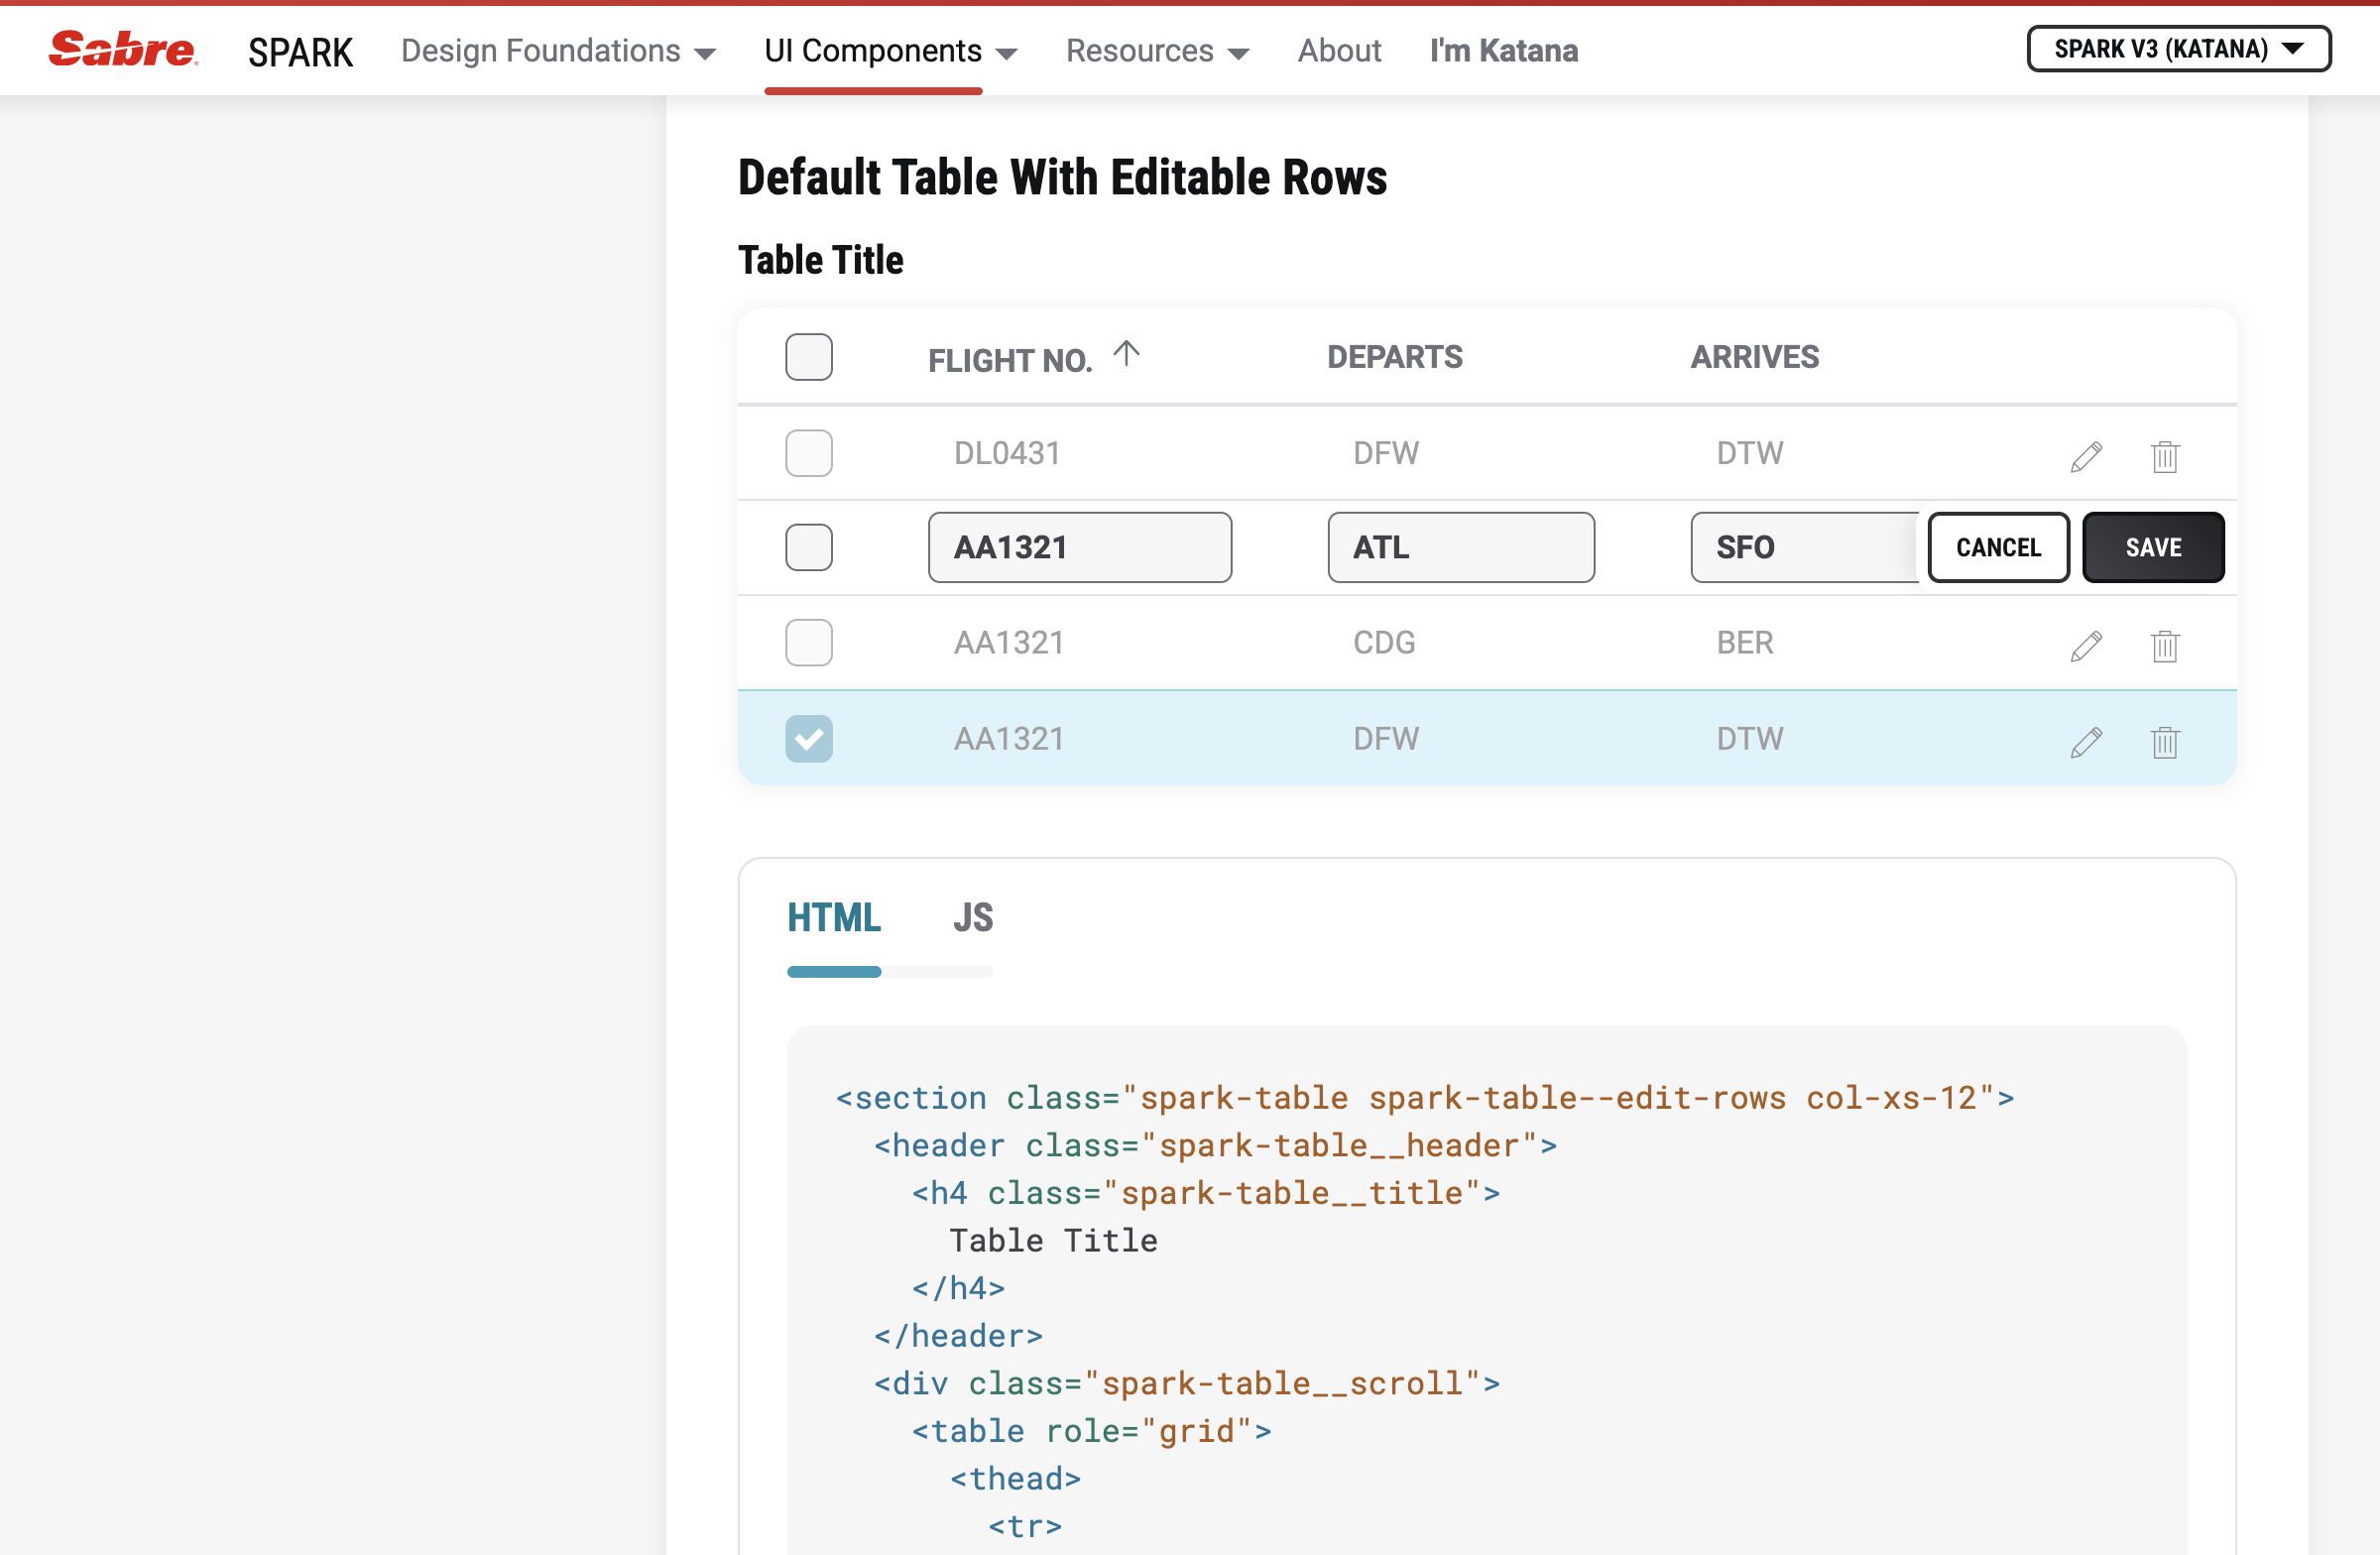Check the select-all checkbox in table header
The height and width of the screenshot is (1555, 2380).
808,357
